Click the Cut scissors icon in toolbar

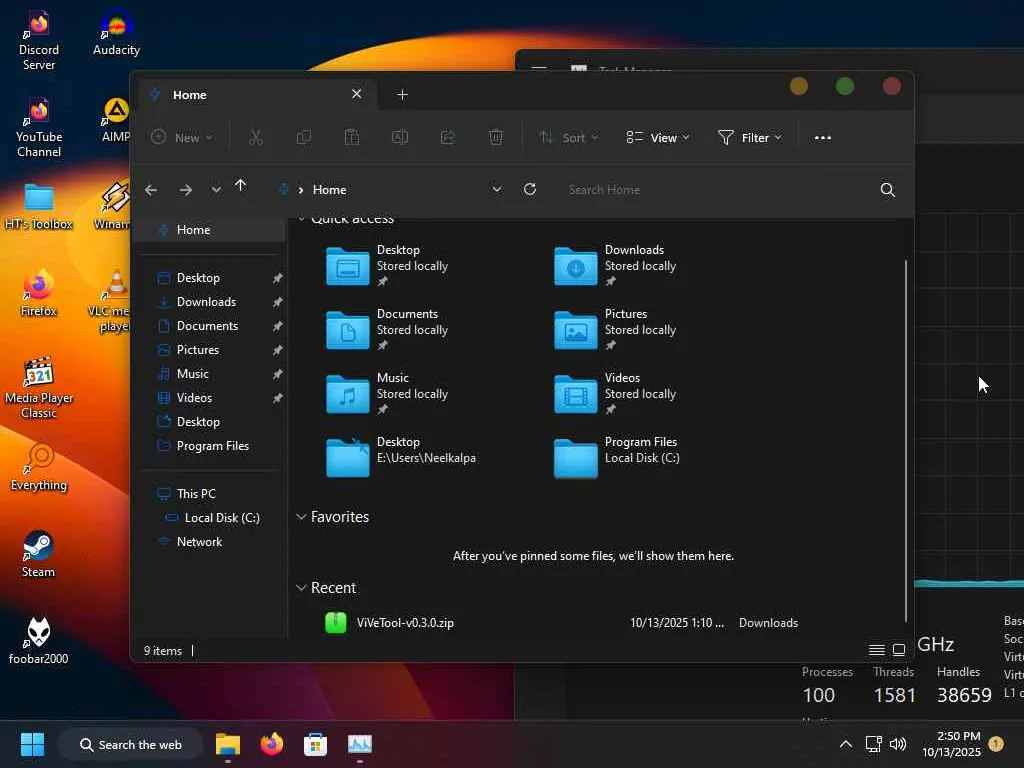coord(255,138)
